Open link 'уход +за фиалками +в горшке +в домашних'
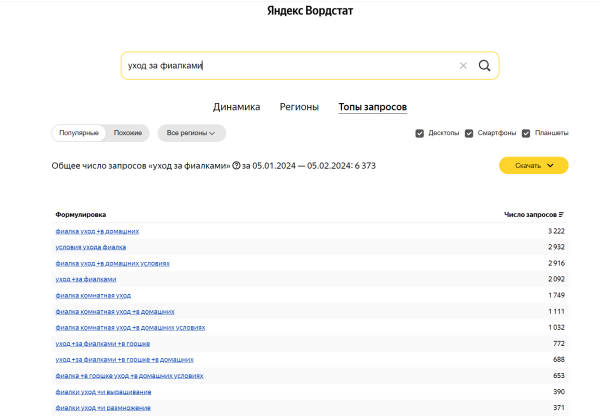The height and width of the screenshot is (418, 600). (x=124, y=360)
